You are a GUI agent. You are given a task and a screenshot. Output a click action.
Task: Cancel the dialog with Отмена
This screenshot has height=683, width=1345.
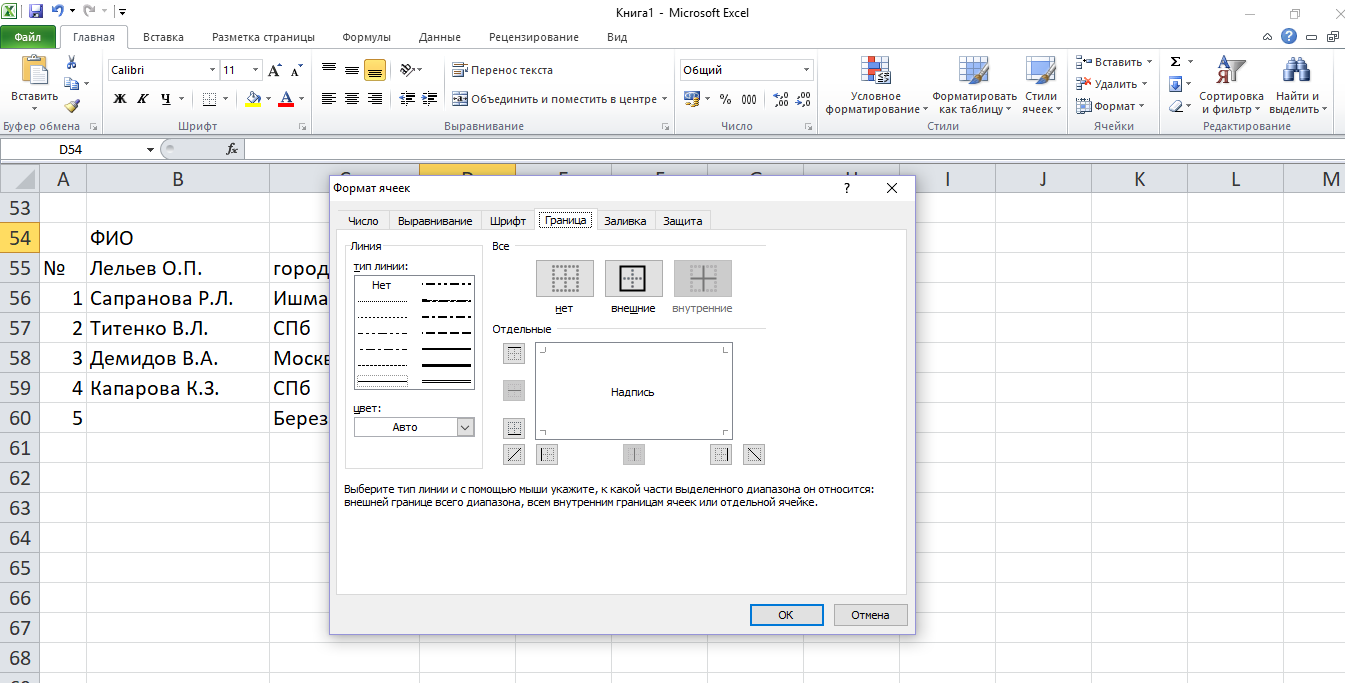coord(870,615)
